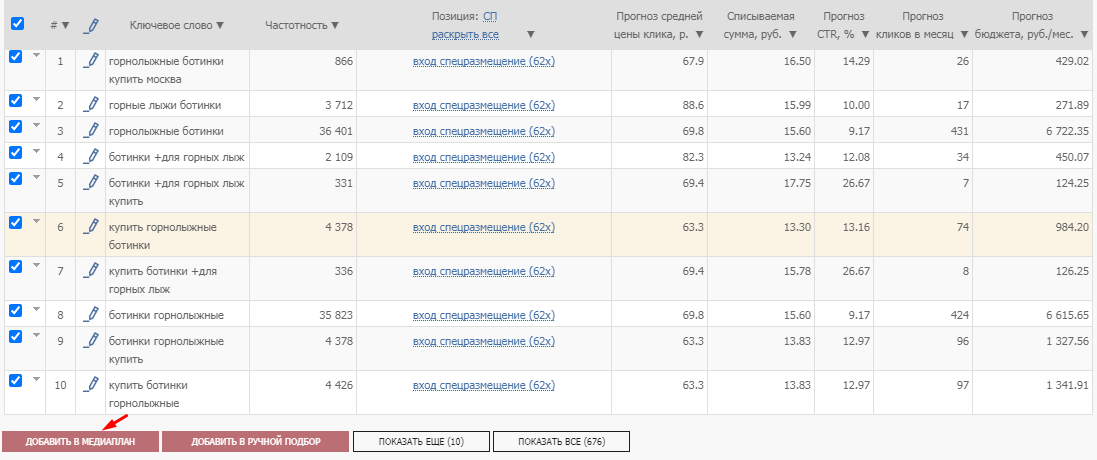Open 'вход спецразмещение (62x)' link in row 1
1097x460 pixels.
click(483, 61)
